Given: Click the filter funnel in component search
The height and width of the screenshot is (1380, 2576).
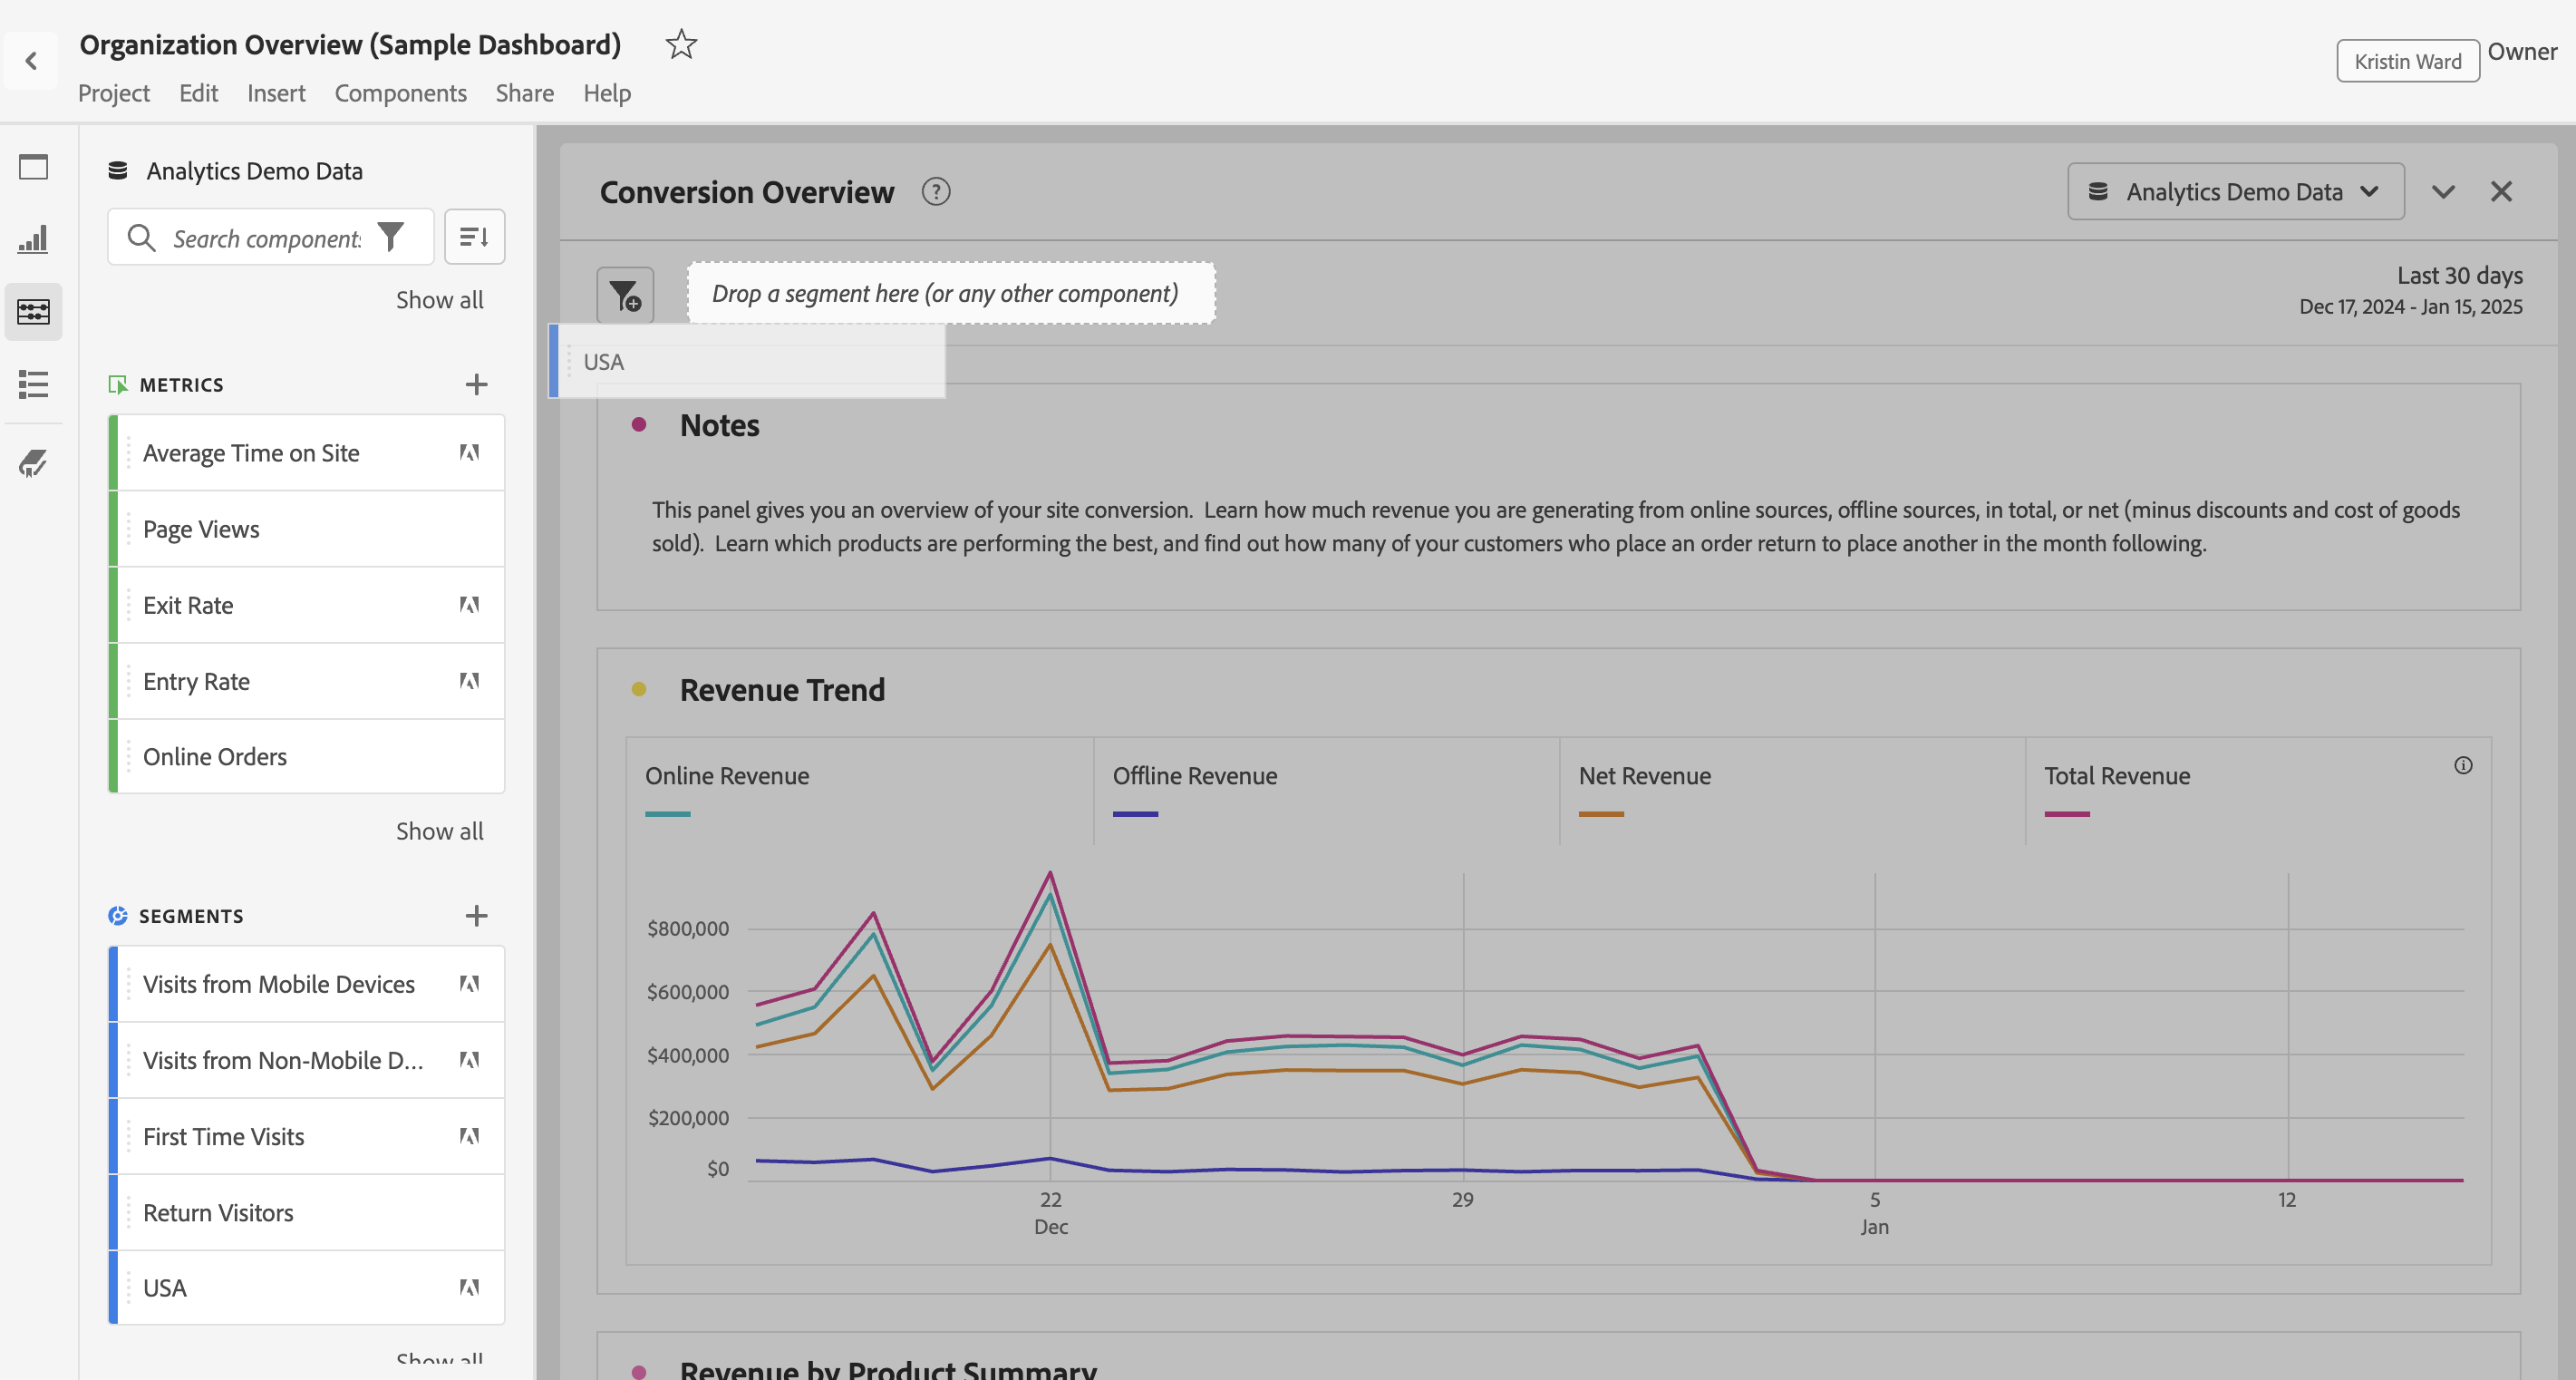Looking at the screenshot, I should tap(391, 237).
